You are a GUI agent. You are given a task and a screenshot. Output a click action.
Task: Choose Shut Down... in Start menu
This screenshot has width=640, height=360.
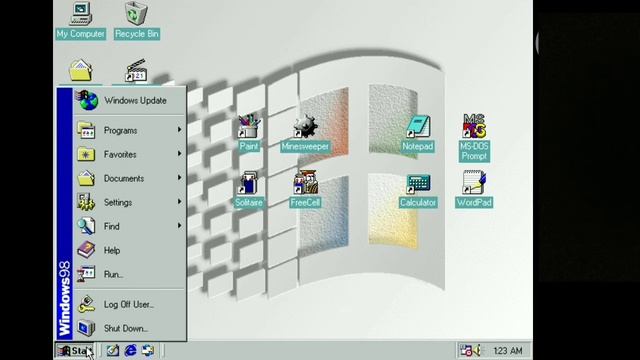[130, 329]
